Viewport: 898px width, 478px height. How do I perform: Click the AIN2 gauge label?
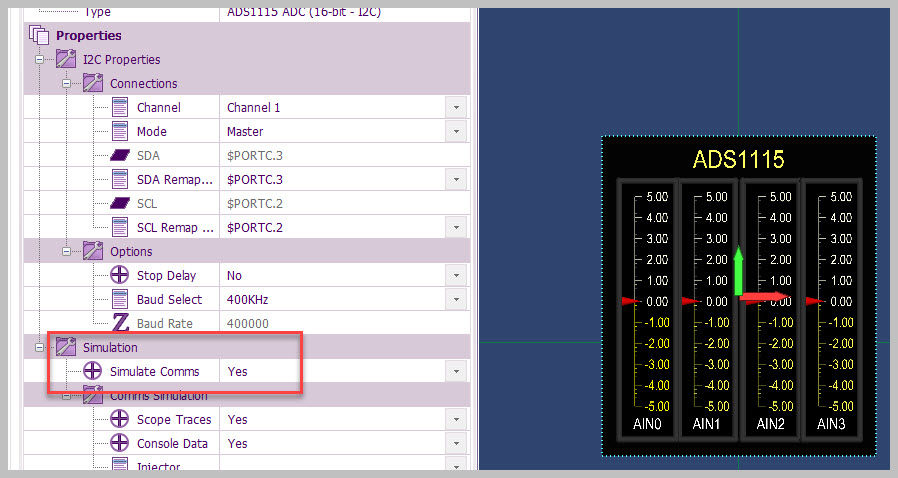(770, 424)
